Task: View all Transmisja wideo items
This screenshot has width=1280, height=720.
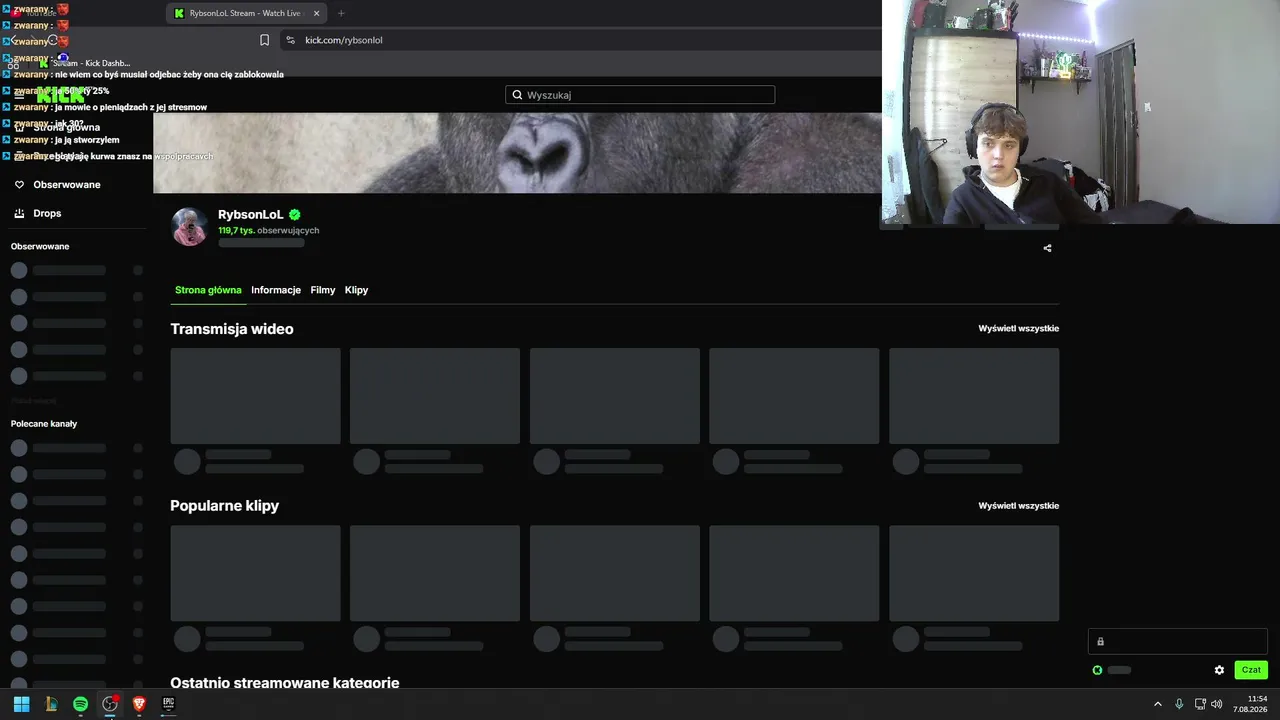Action: point(1019,328)
